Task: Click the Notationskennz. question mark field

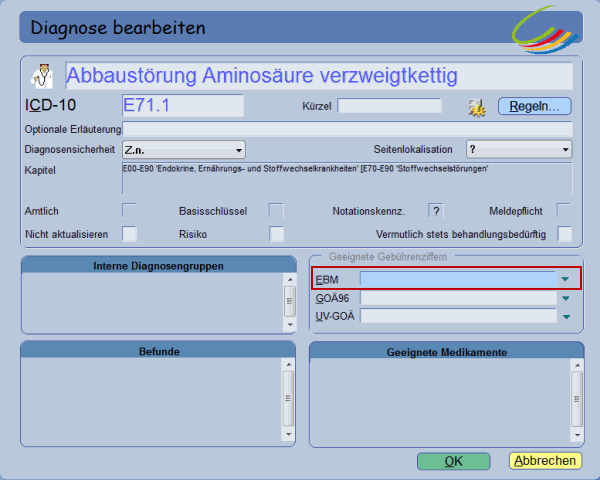Action: click(x=436, y=211)
